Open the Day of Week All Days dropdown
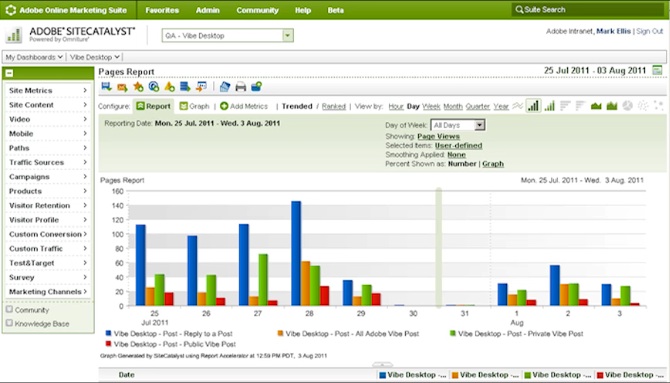The width and height of the screenshot is (670, 383). (458, 125)
